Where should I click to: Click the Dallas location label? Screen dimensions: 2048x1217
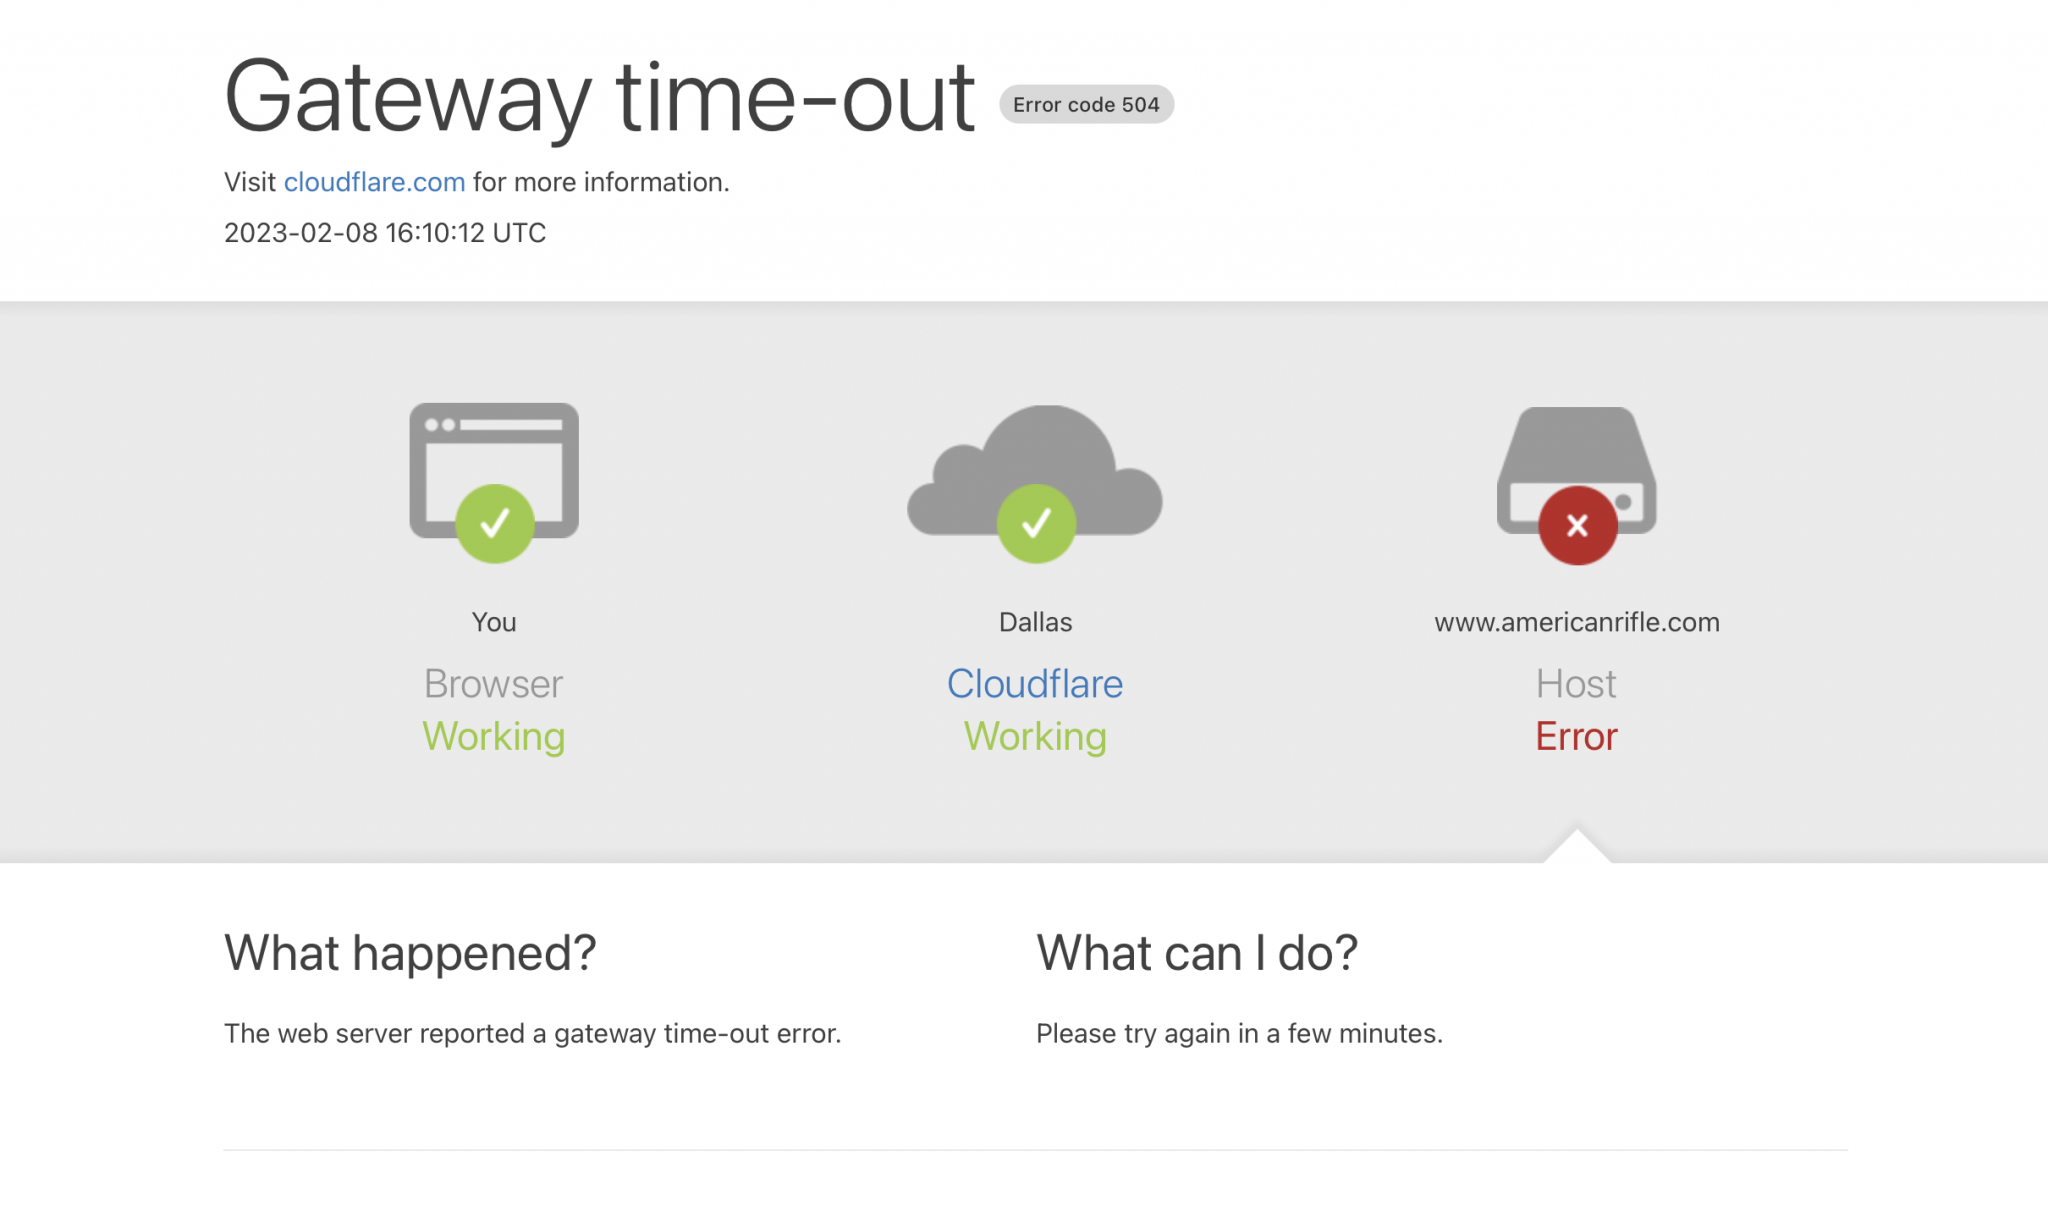click(x=1035, y=622)
